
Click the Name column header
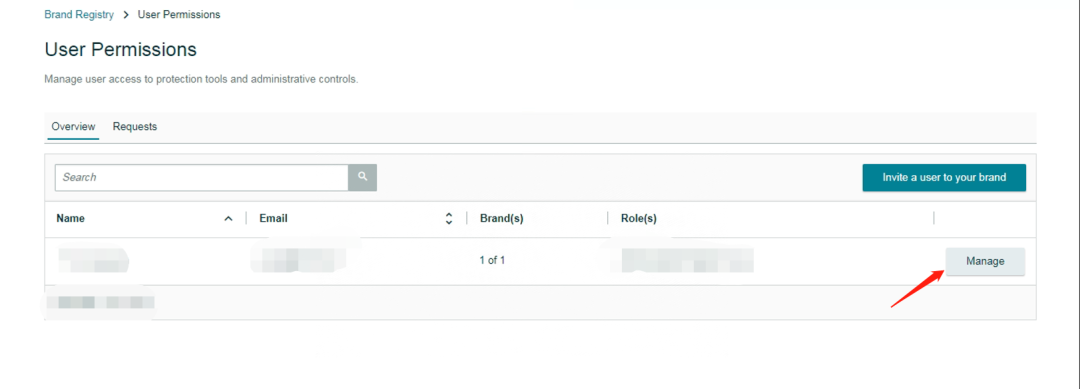click(x=70, y=219)
